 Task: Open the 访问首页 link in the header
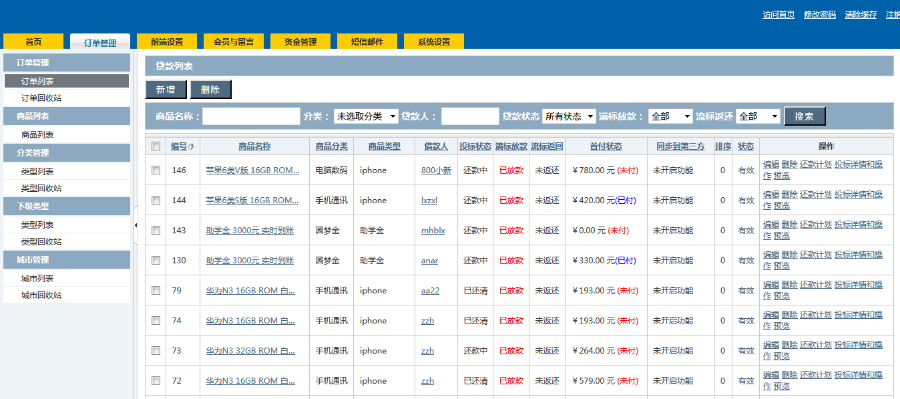[778, 14]
